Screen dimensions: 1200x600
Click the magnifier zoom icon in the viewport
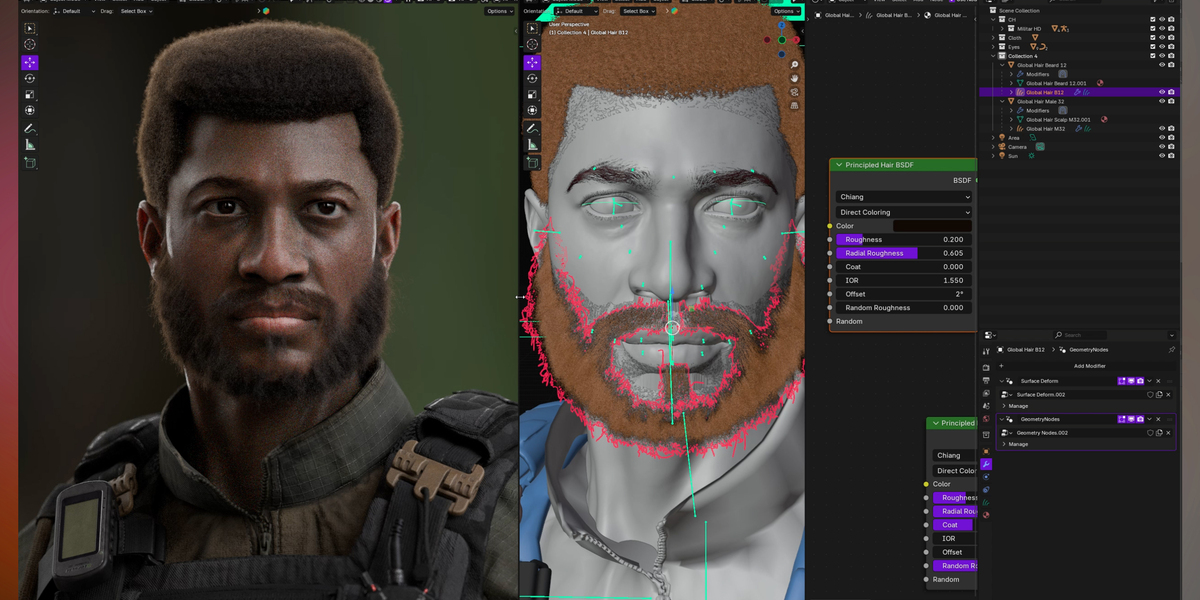793,65
